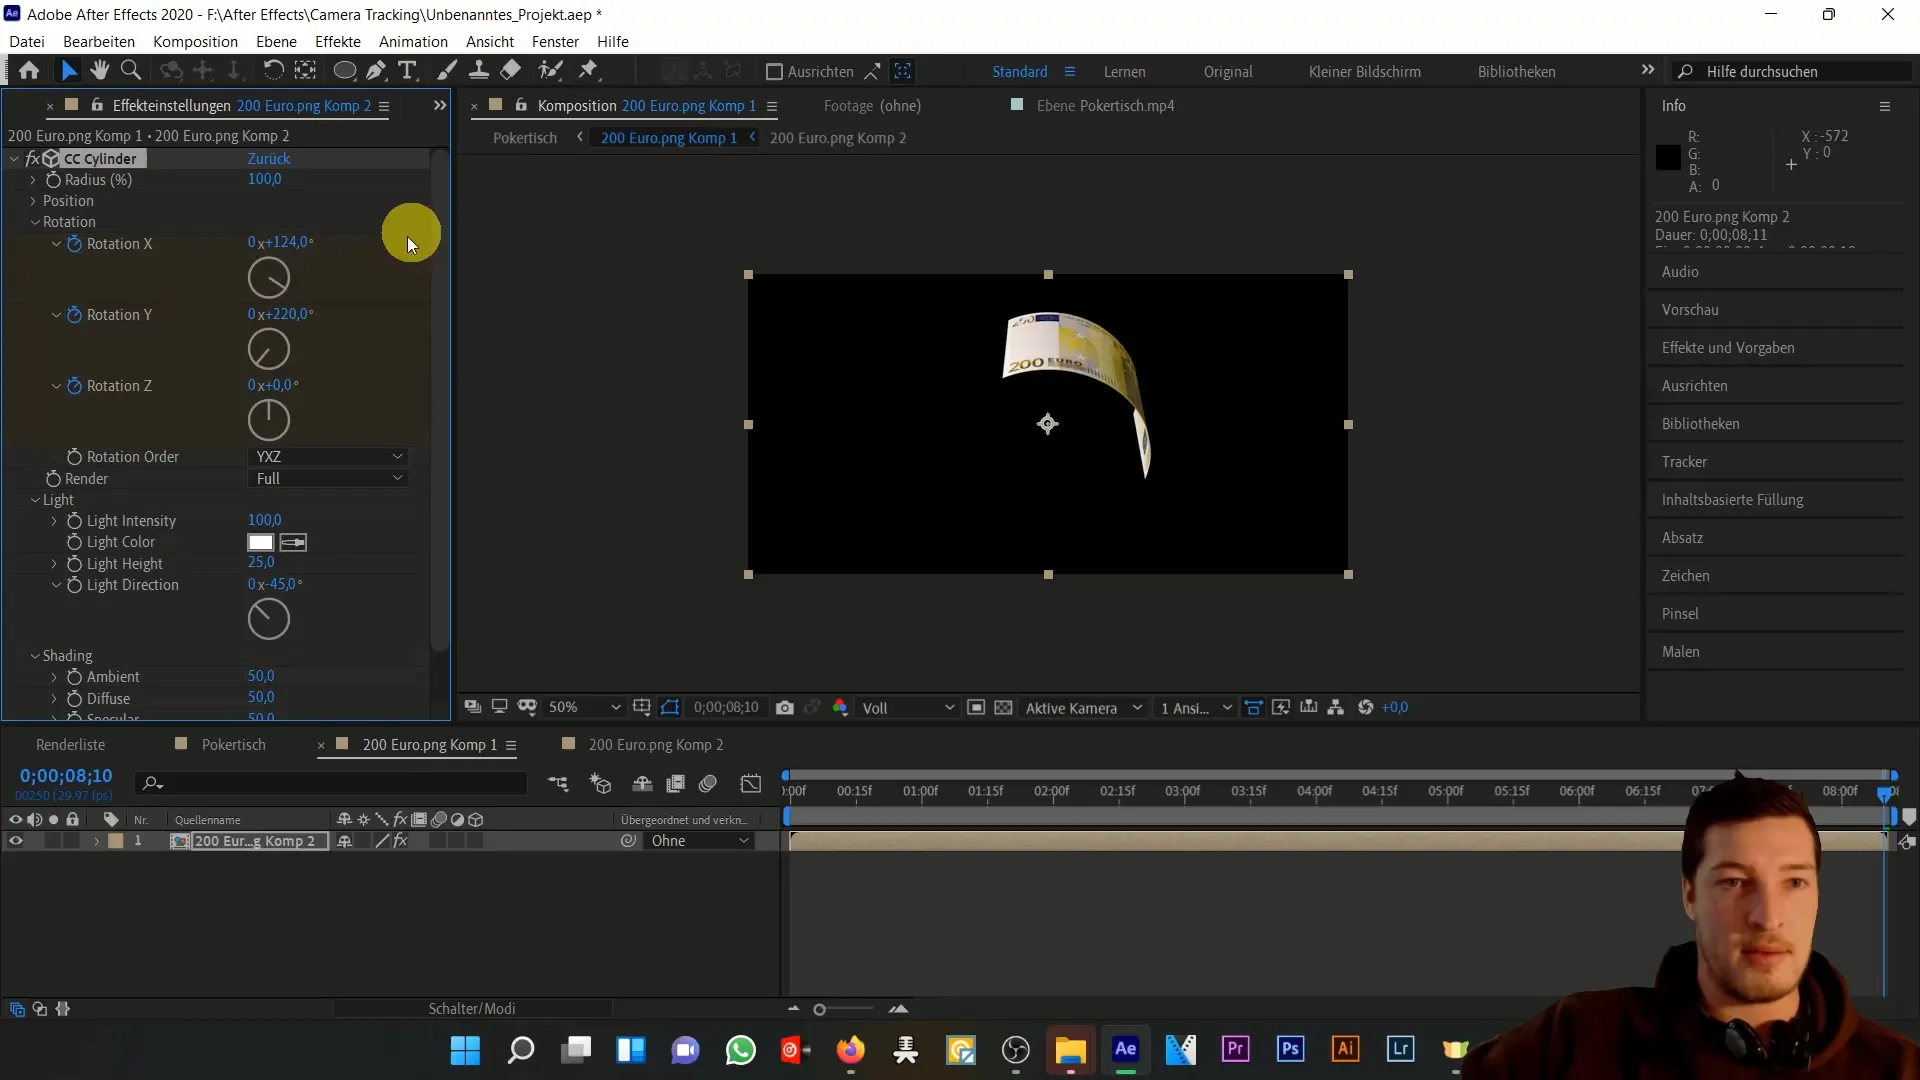Viewport: 1920px width, 1080px height.
Task: Expand the Light Intensity parameter
Action: click(x=53, y=520)
